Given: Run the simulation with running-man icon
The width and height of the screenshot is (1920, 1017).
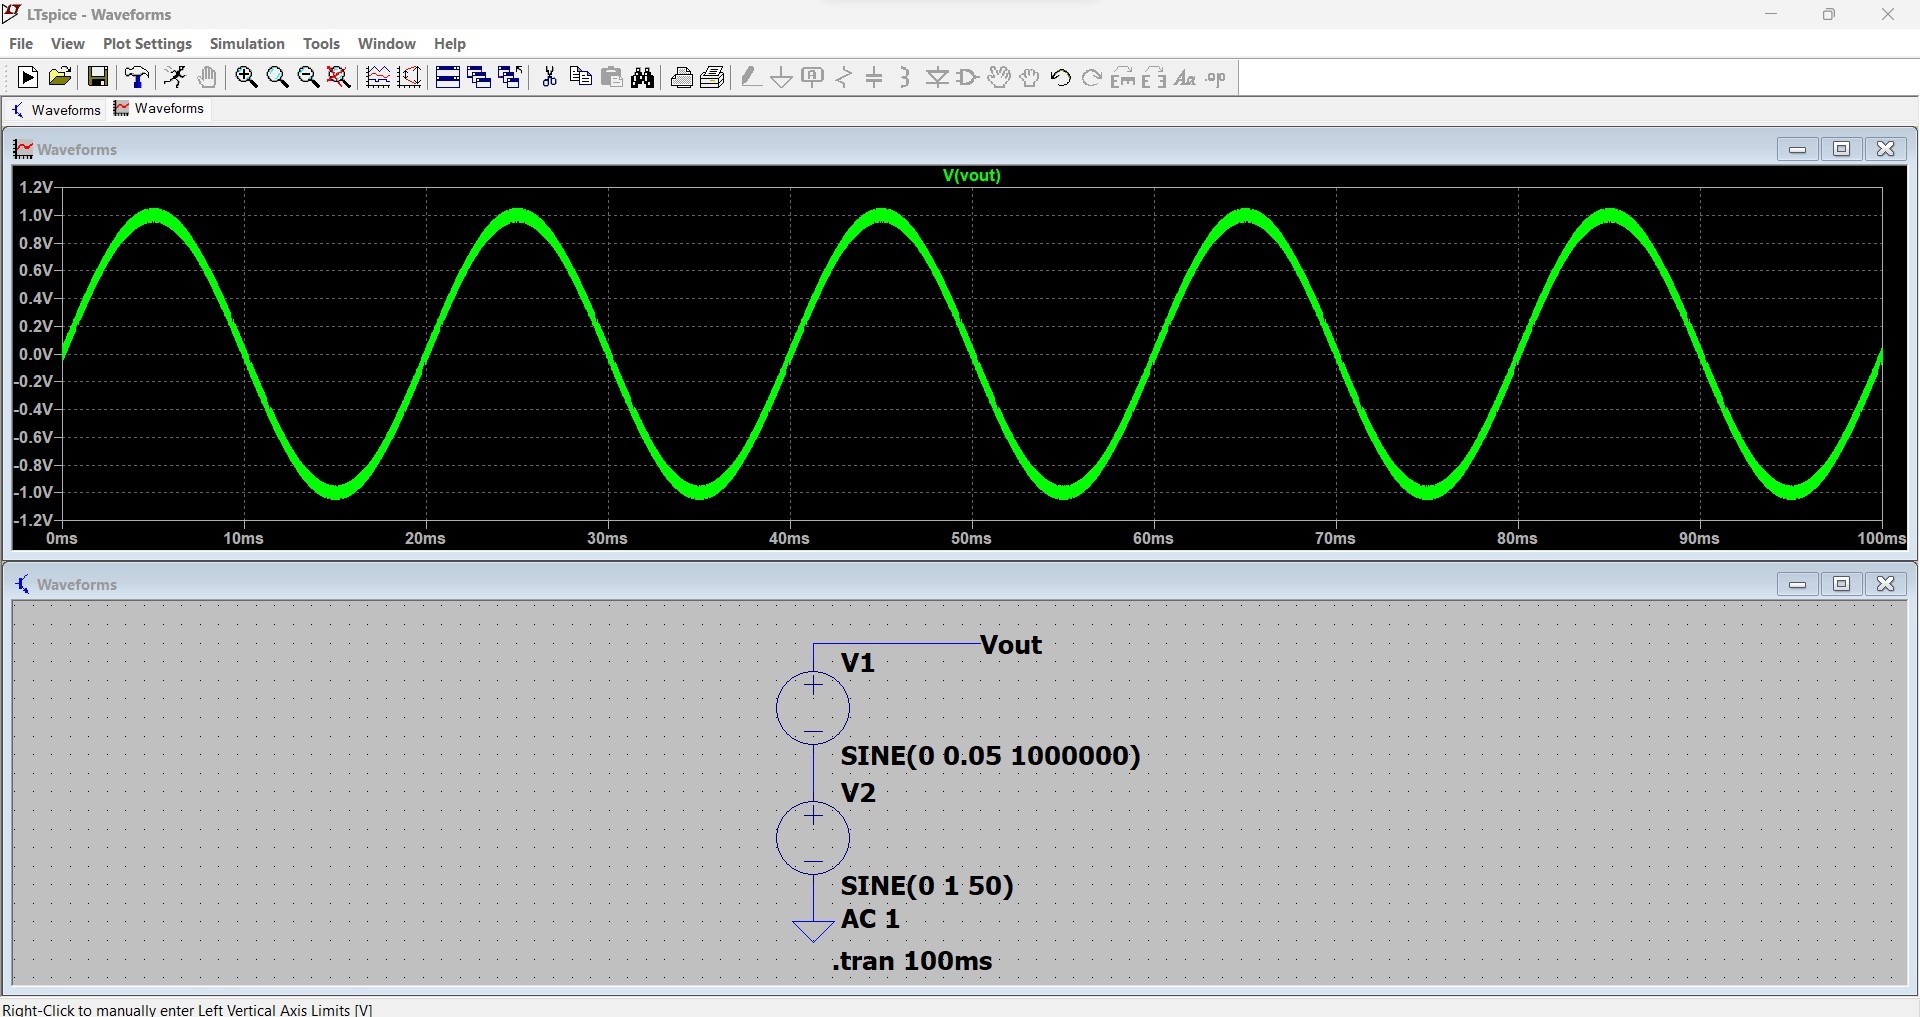Looking at the screenshot, I should pyautogui.click(x=175, y=77).
